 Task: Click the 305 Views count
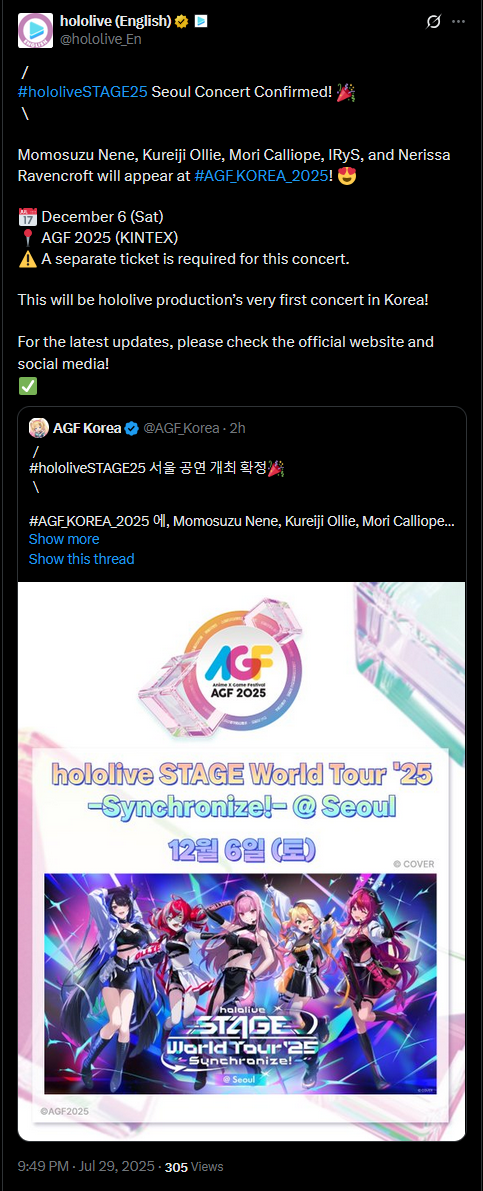click(x=194, y=1166)
